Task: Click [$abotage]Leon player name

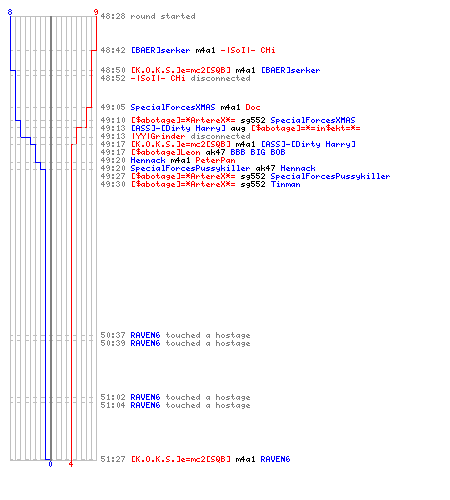Action: pos(165,152)
